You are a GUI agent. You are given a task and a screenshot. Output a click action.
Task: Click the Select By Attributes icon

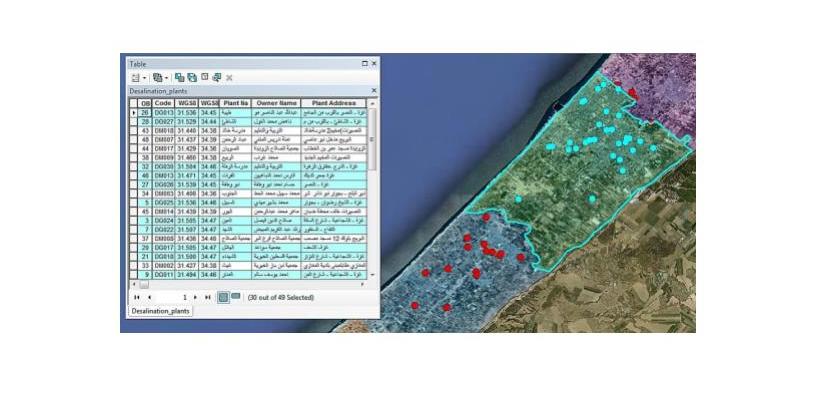click(x=180, y=77)
